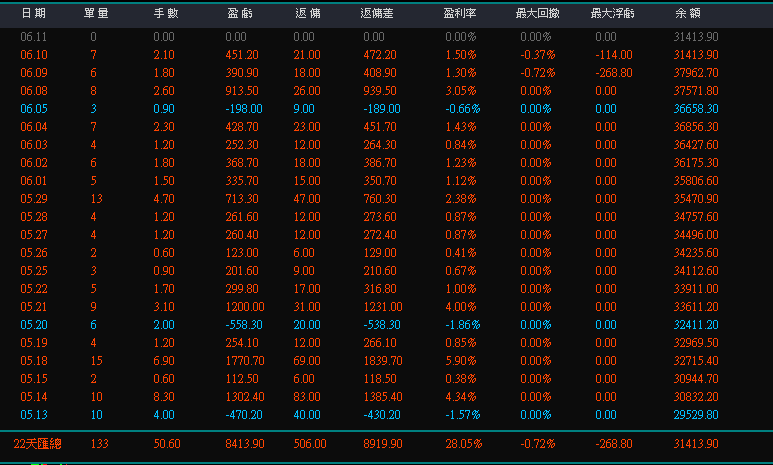Click the profit value 1302.40
The width and height of the screenshot is (773, 465).
point(245,397)
